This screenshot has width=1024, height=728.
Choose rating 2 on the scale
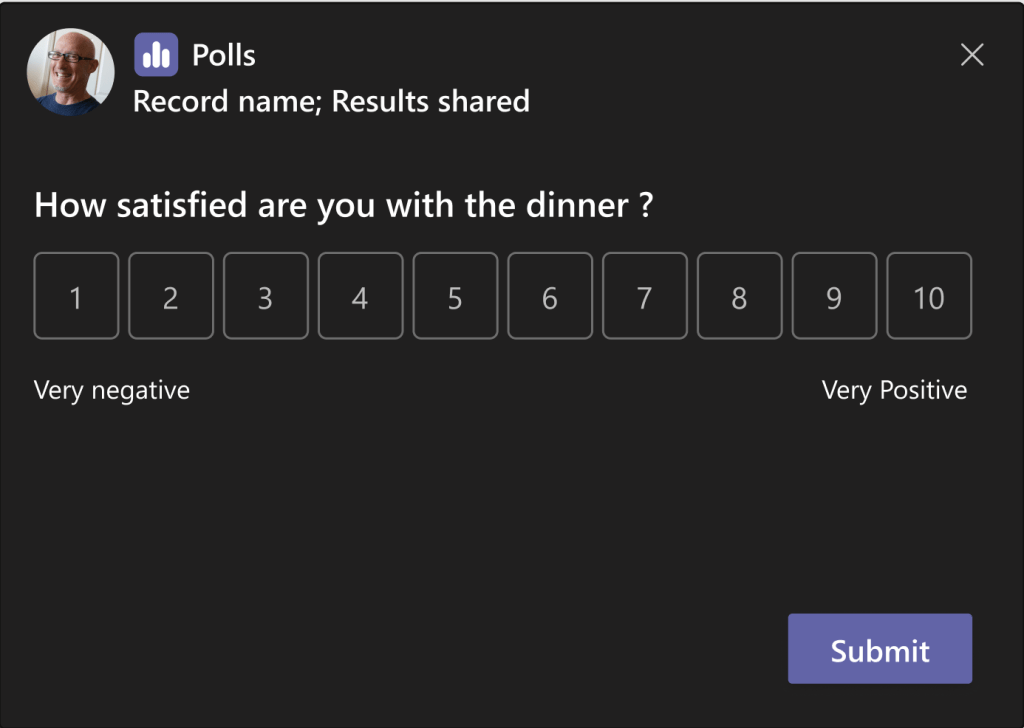pyautogui.click(x=171, y=296)
